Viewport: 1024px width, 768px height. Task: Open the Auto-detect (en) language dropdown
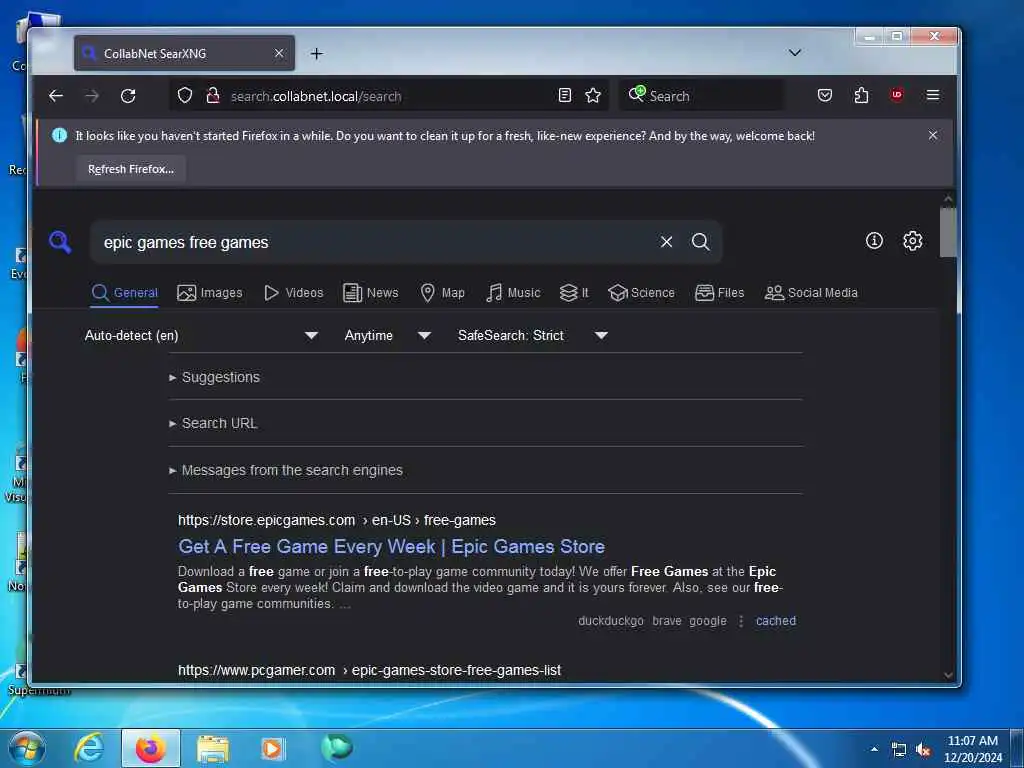pyautogui.click(x=201, y=336)
